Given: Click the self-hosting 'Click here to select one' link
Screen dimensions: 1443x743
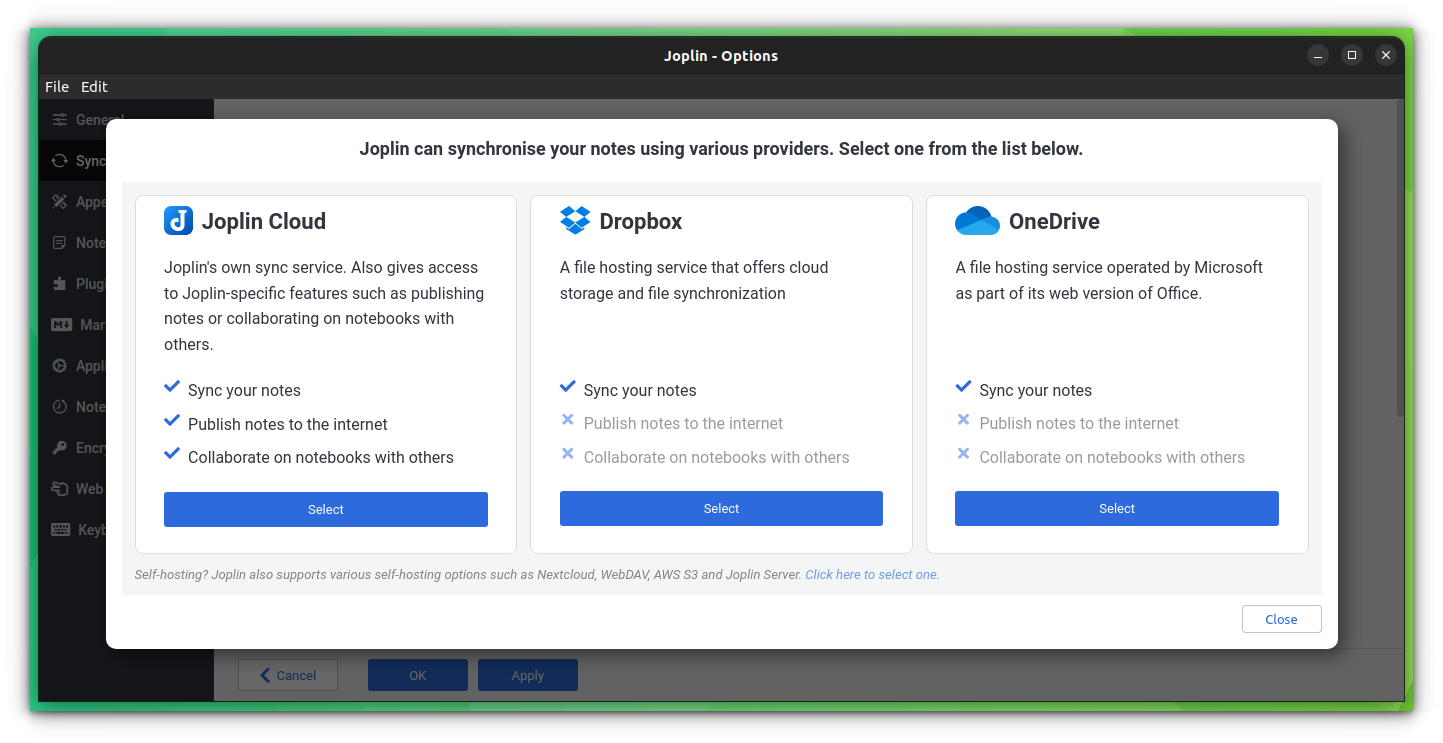Looking at the screenshot, I should click(872, 575).
